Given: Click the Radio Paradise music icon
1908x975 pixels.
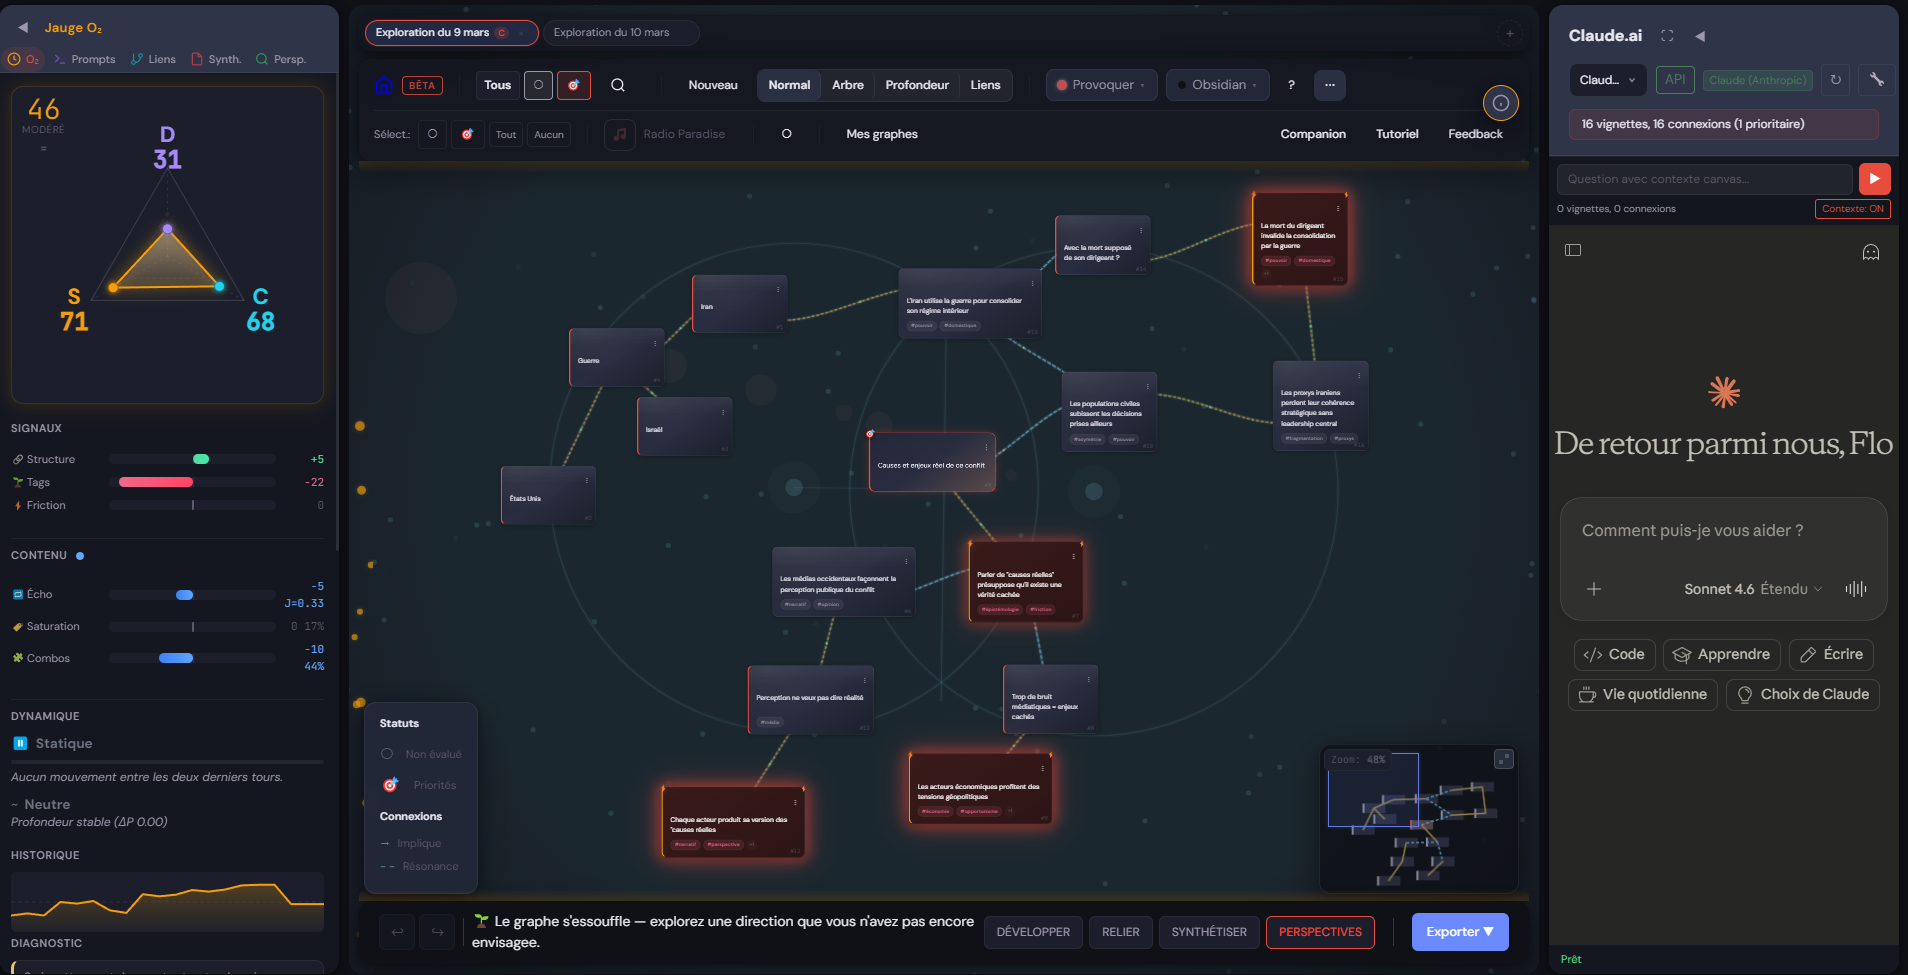Looking at the screenshot, I should click(x=620, y=134).
